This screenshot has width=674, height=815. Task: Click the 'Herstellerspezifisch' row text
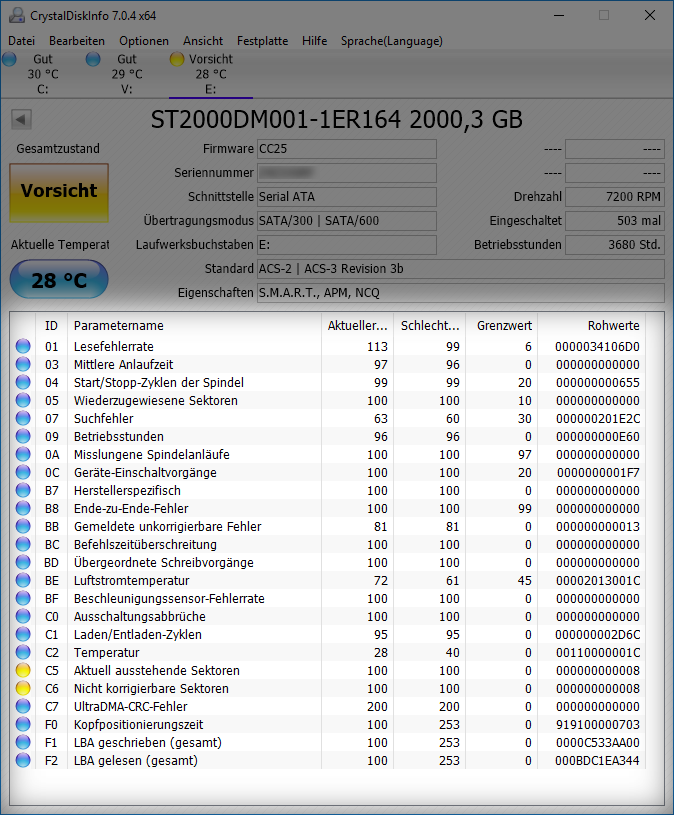[127, 491]
